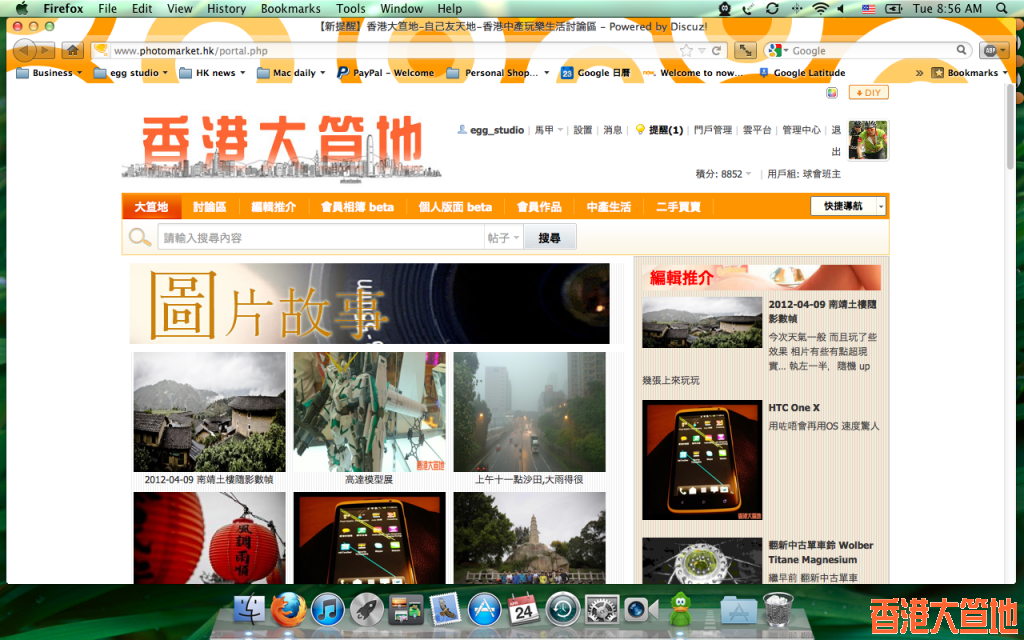The height and width of the screenshot is (640, 1024).
Task: Open the 管理中心 admin link
Action: click(801, 130)
